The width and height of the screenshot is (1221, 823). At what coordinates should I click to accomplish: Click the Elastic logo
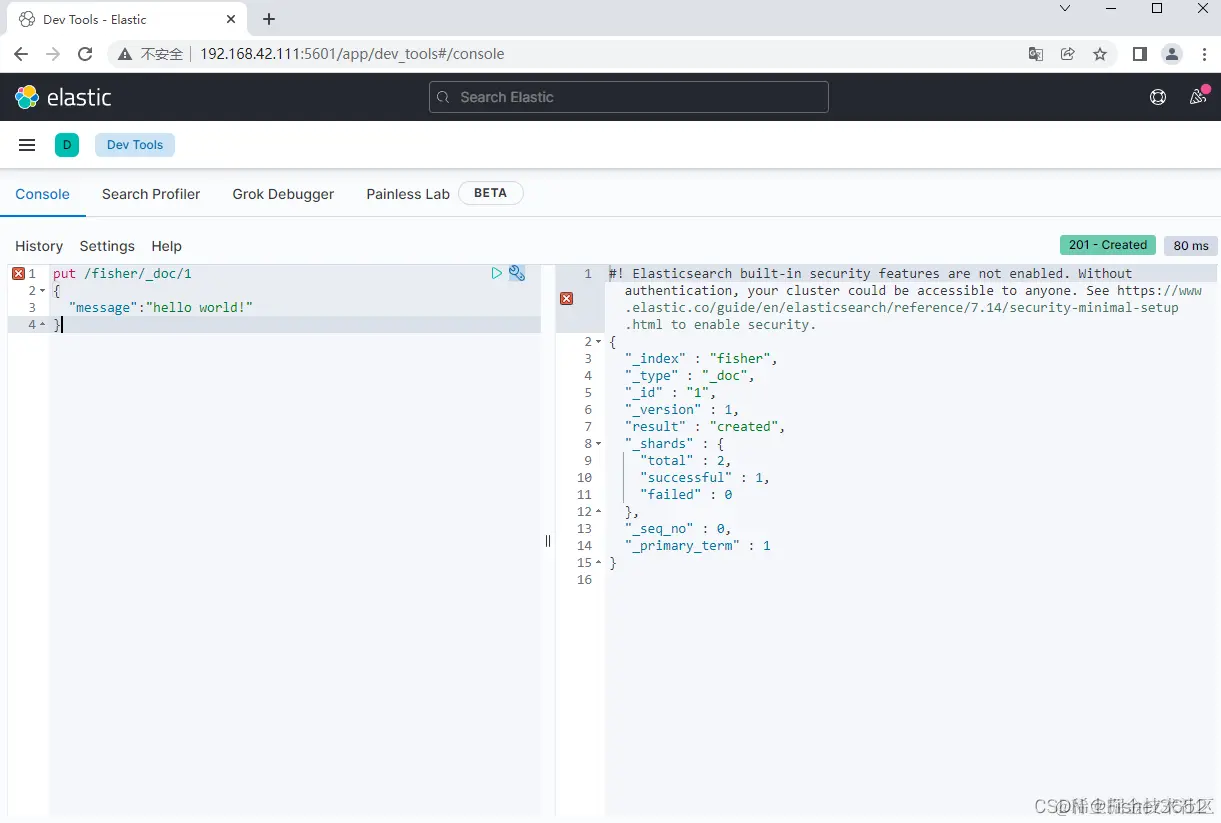63,97
